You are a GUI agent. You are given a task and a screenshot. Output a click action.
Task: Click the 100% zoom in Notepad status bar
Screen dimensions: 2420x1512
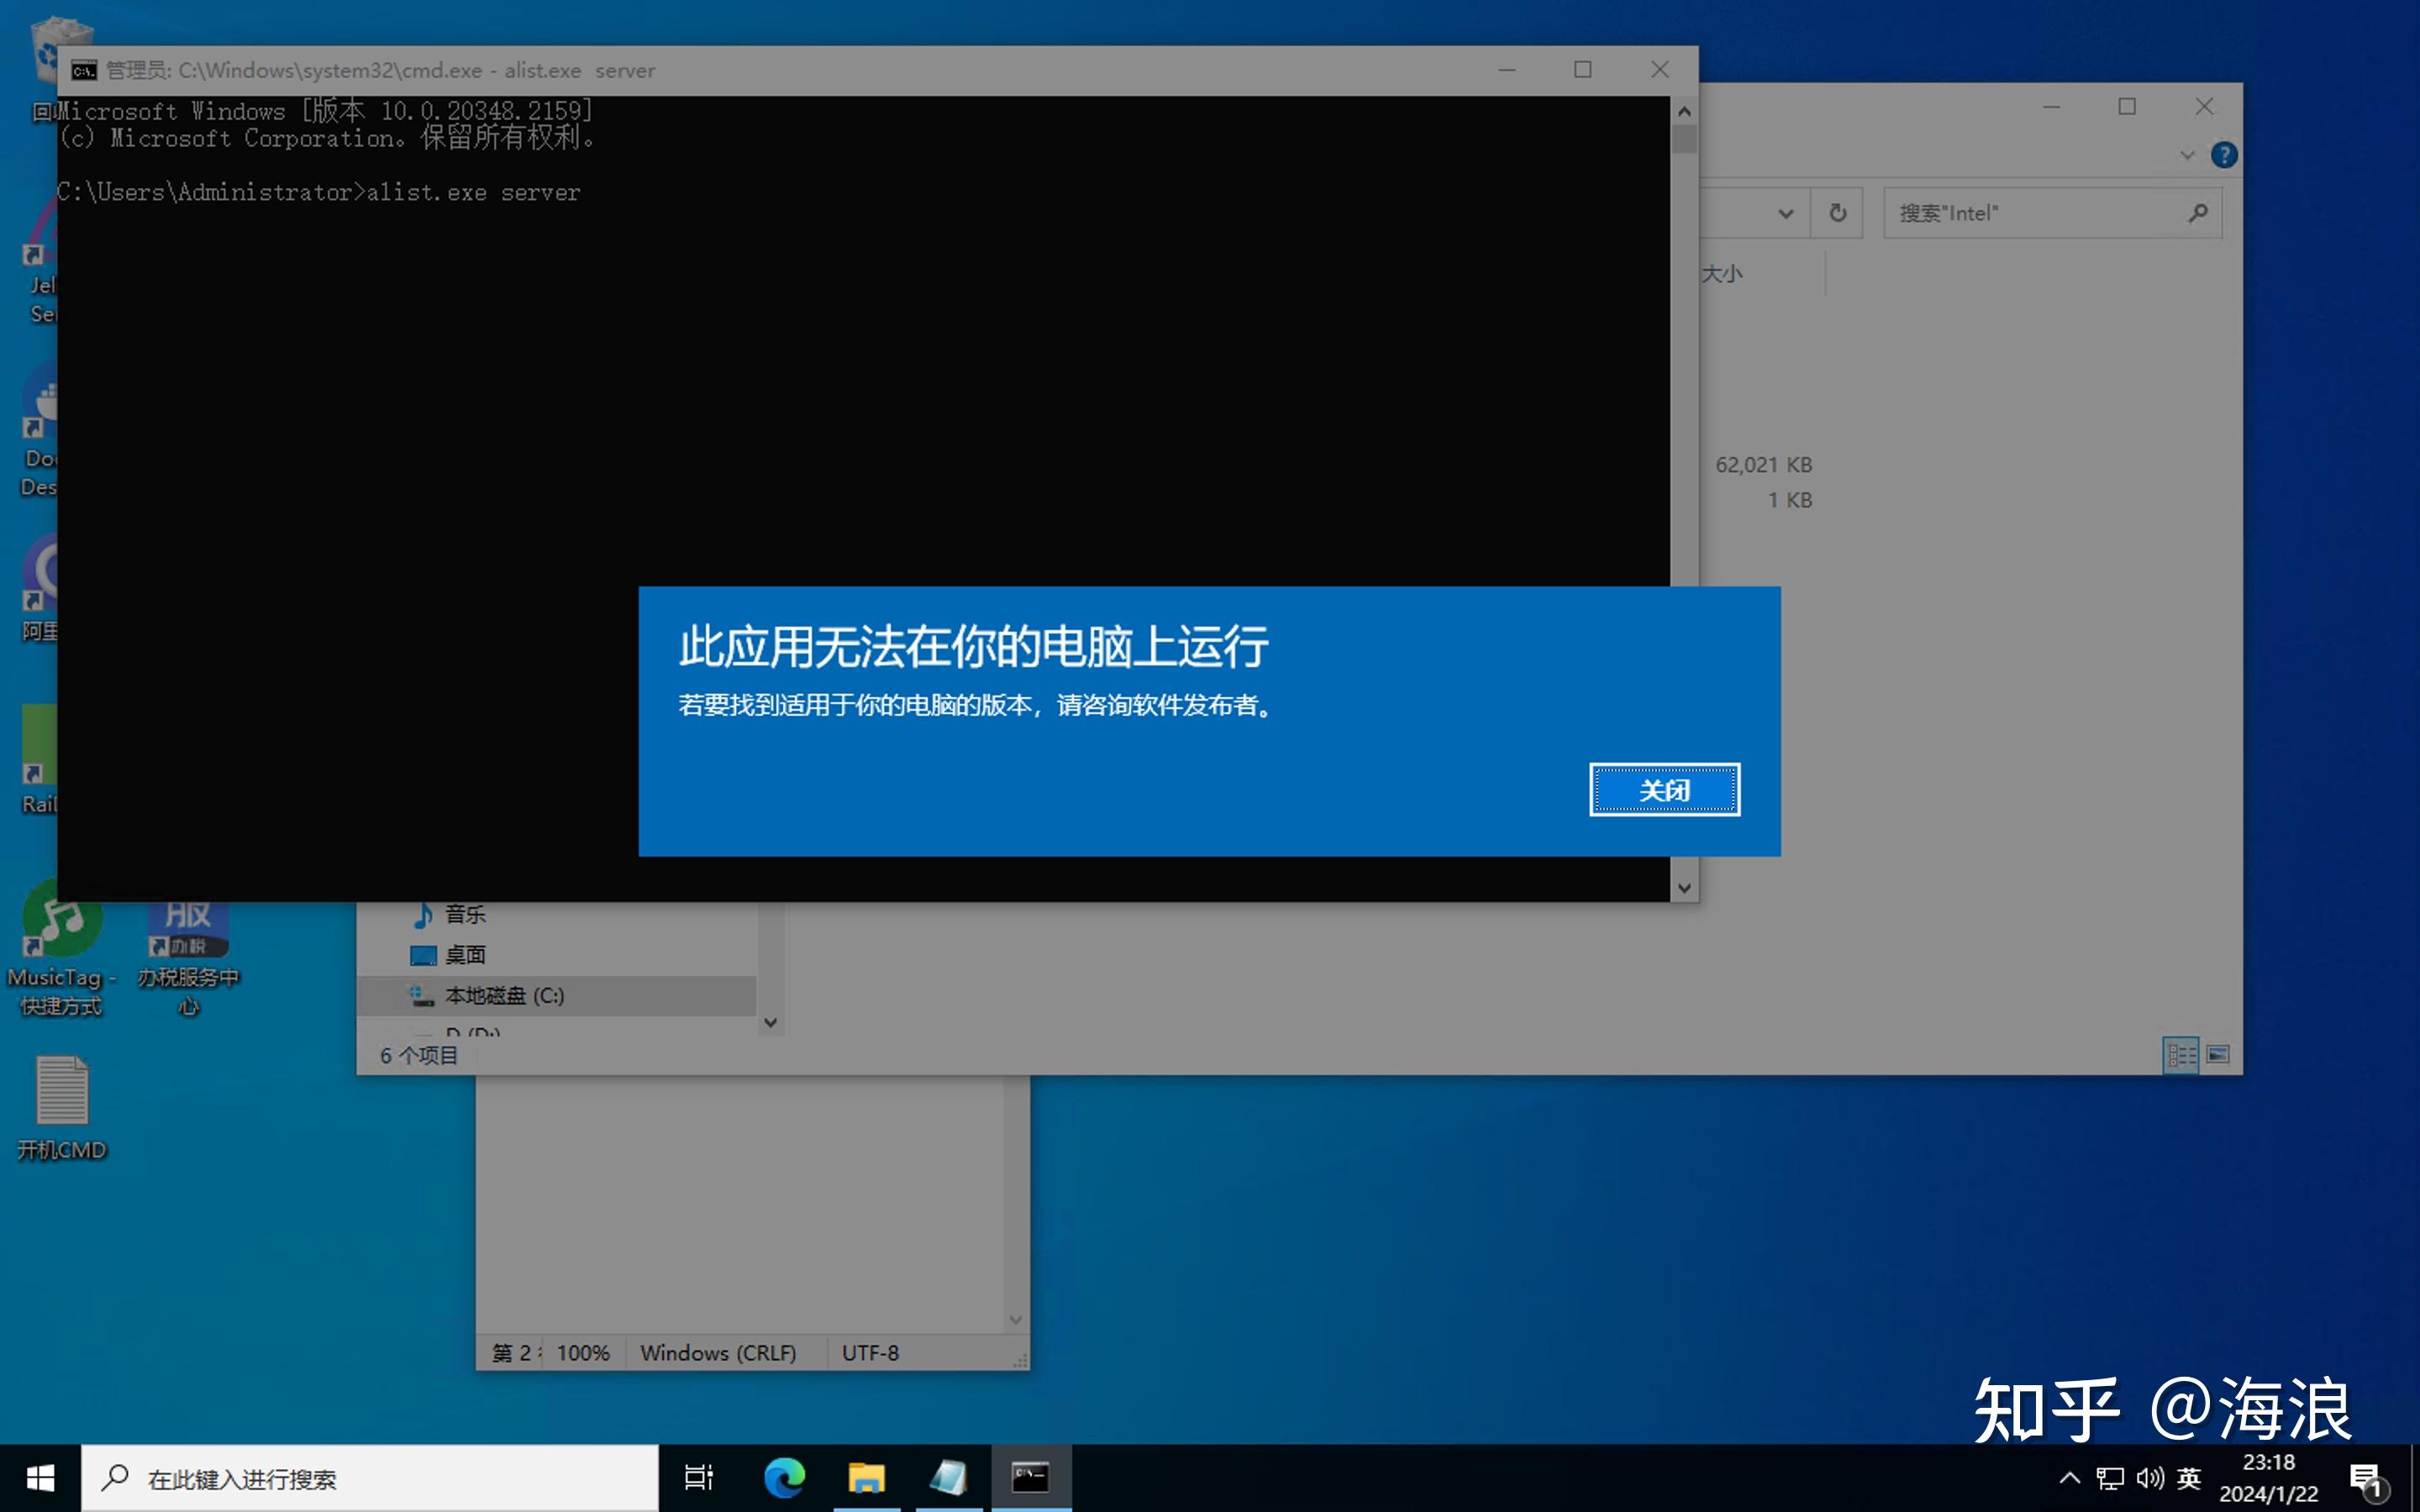click(x=582, y=1353)
